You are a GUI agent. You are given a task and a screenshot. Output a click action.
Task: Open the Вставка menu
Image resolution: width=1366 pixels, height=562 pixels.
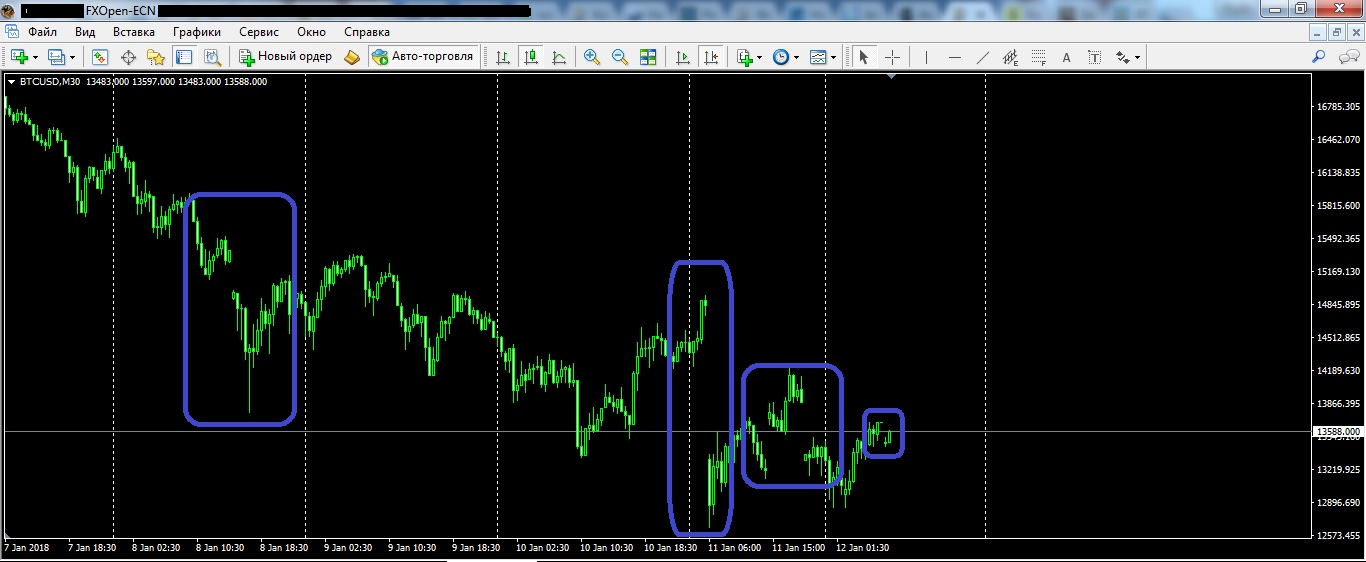(134, 32)
